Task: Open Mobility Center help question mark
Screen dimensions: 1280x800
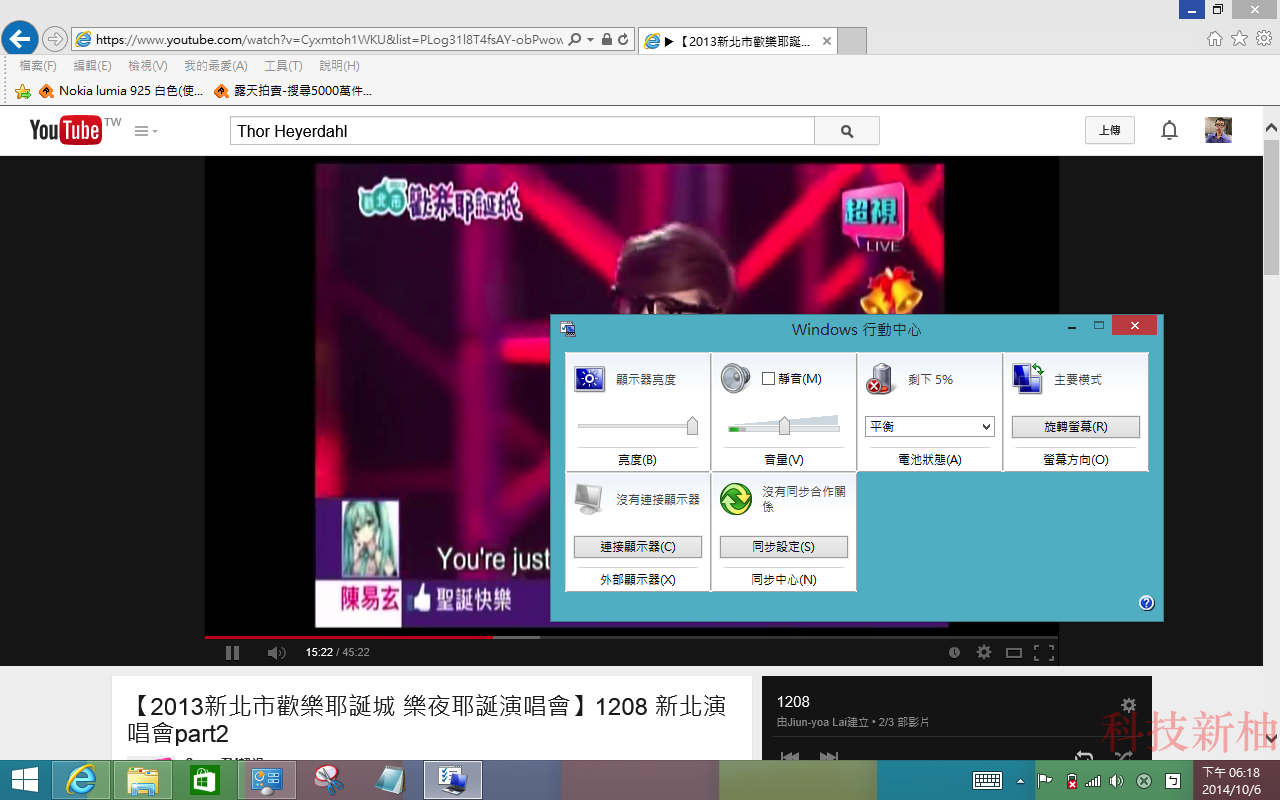Action: (1147, 603)
